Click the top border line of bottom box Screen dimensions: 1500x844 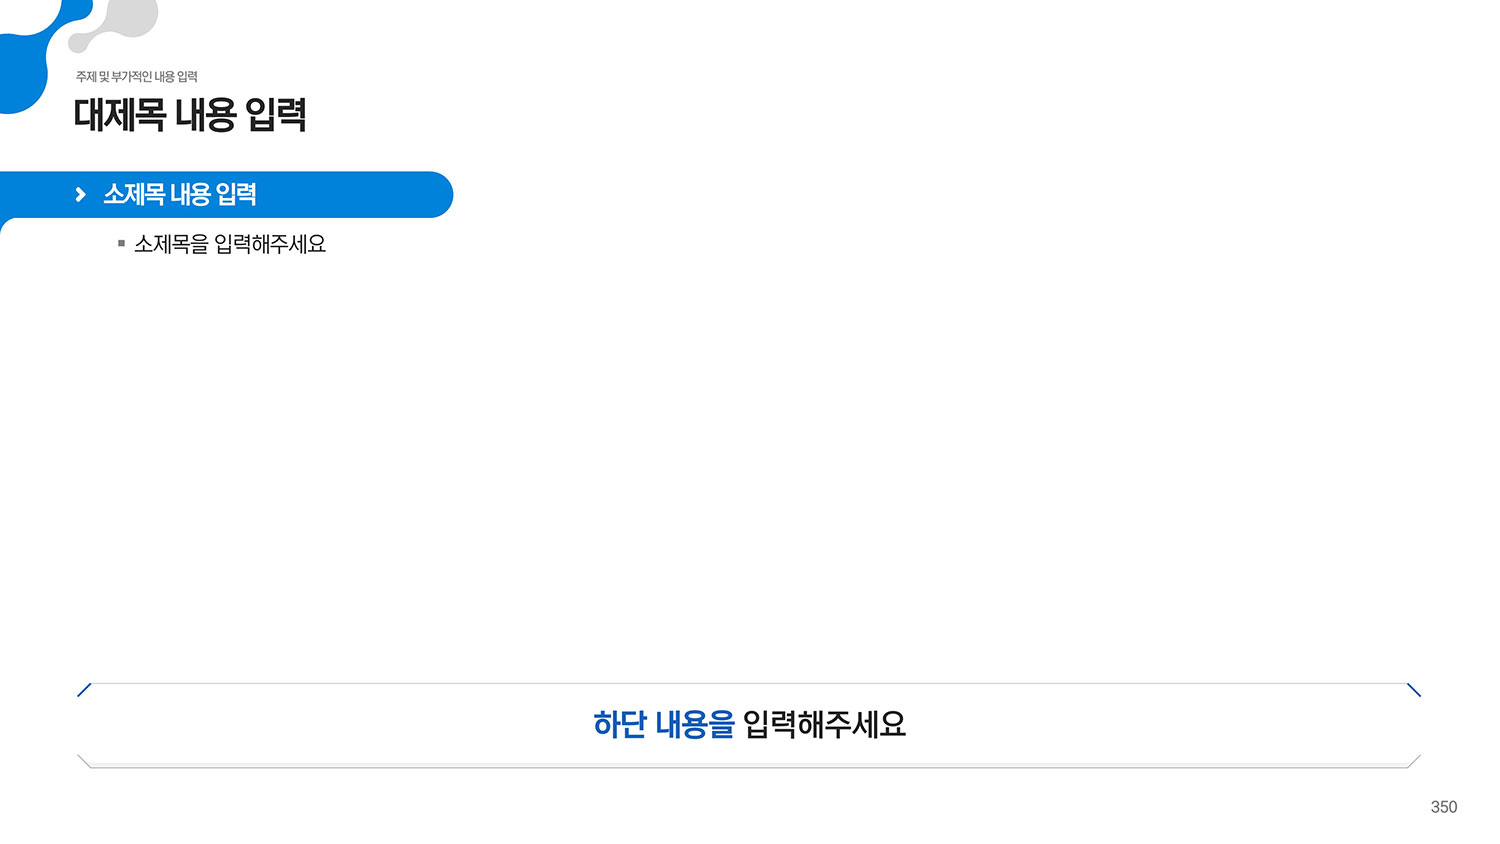click(x=749, y=684)
